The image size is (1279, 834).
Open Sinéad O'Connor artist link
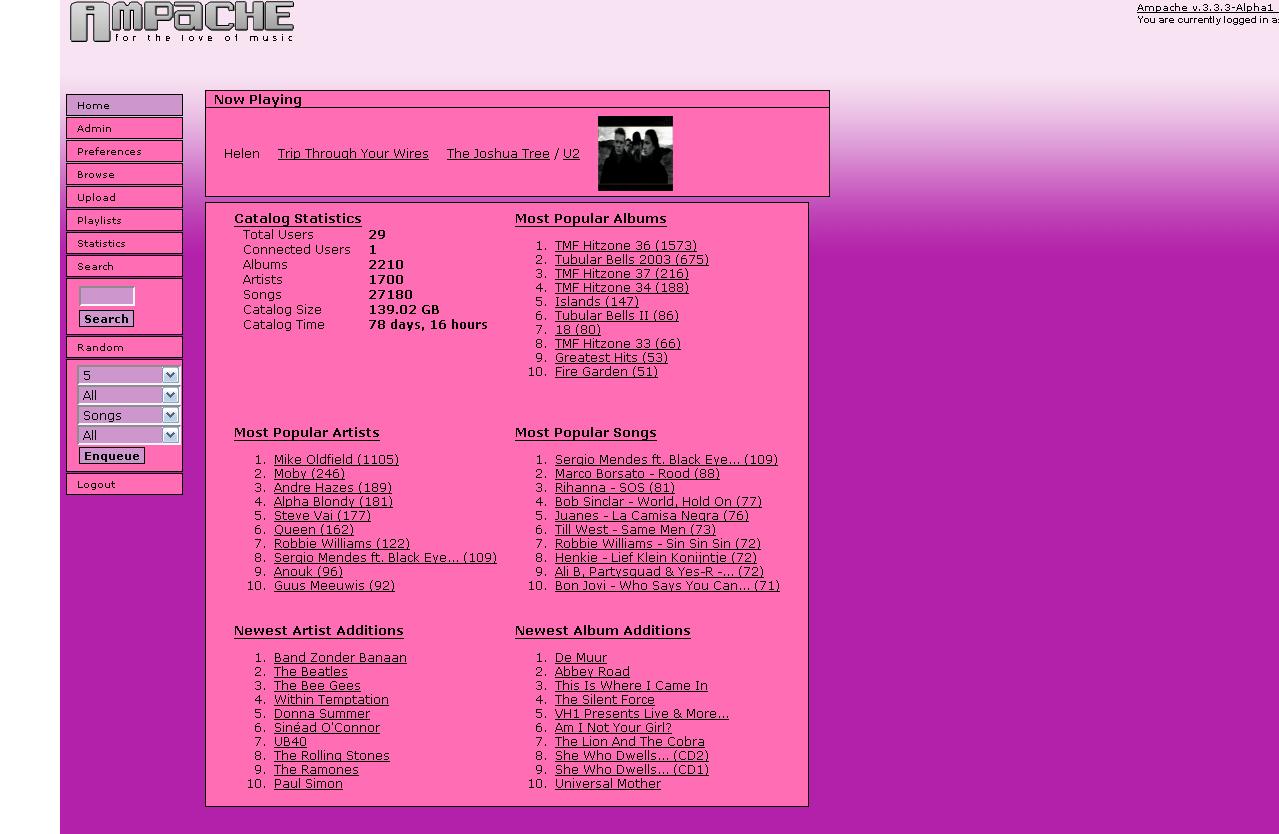click(x=327, y=728)
